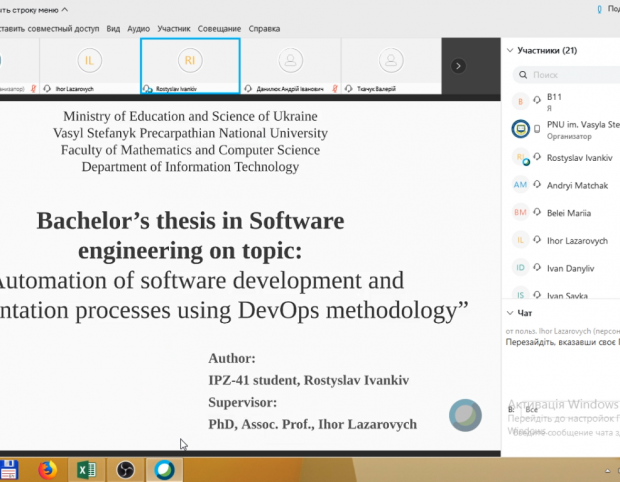The height and width of the screenshot is (482, 620).
Task: Open the Аудио menu
Action: (x=139, y=29)
